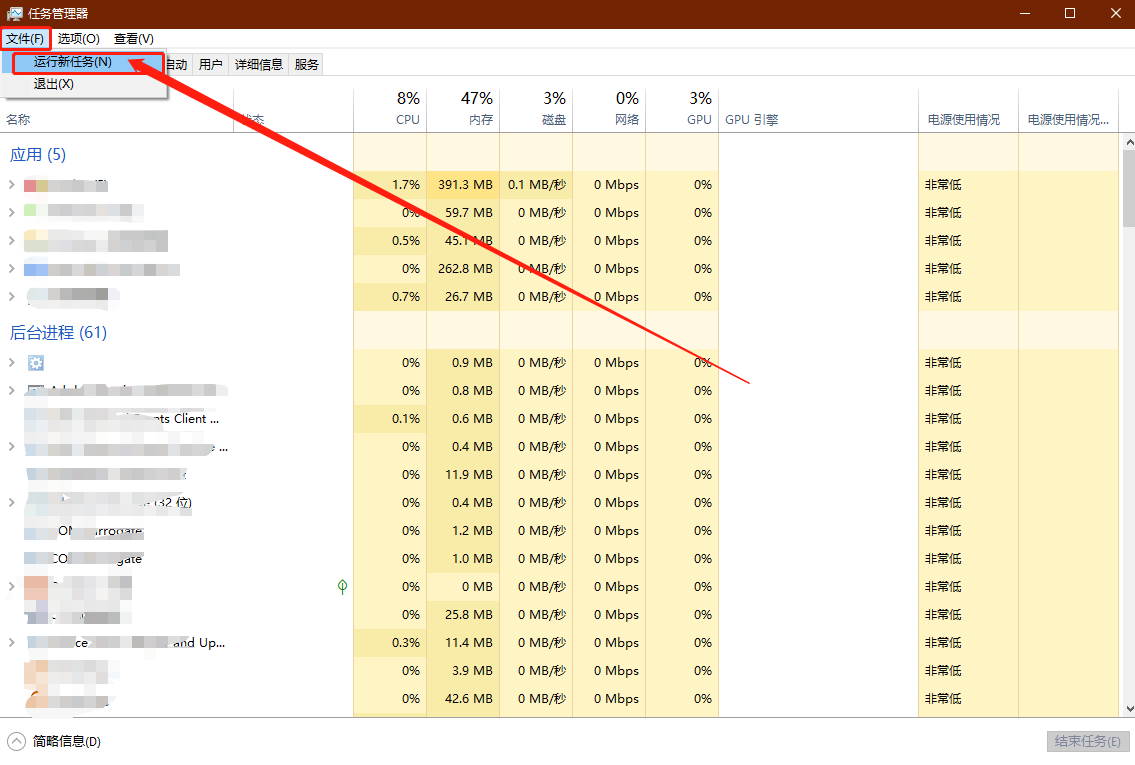Click the 简略信息 collapse arrow icon

[x=16, y=741]
